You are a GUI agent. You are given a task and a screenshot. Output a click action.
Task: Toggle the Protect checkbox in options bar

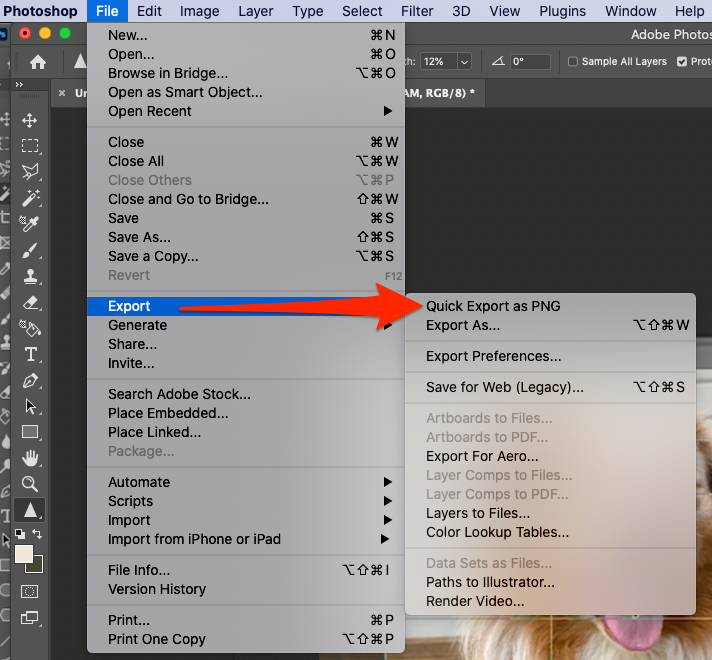(x=682, y=61)
